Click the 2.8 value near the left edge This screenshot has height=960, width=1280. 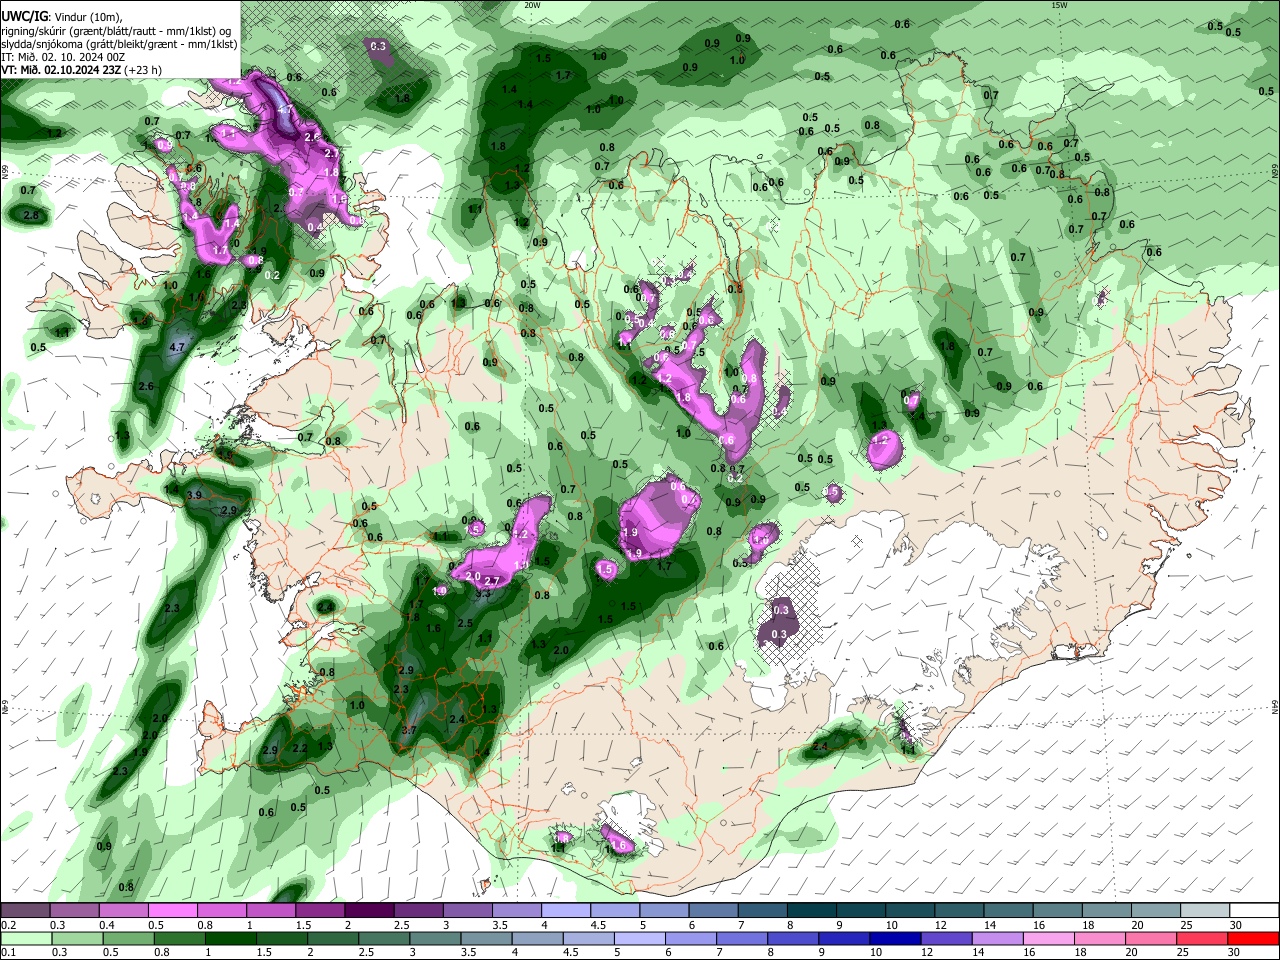tap(31, 216)
